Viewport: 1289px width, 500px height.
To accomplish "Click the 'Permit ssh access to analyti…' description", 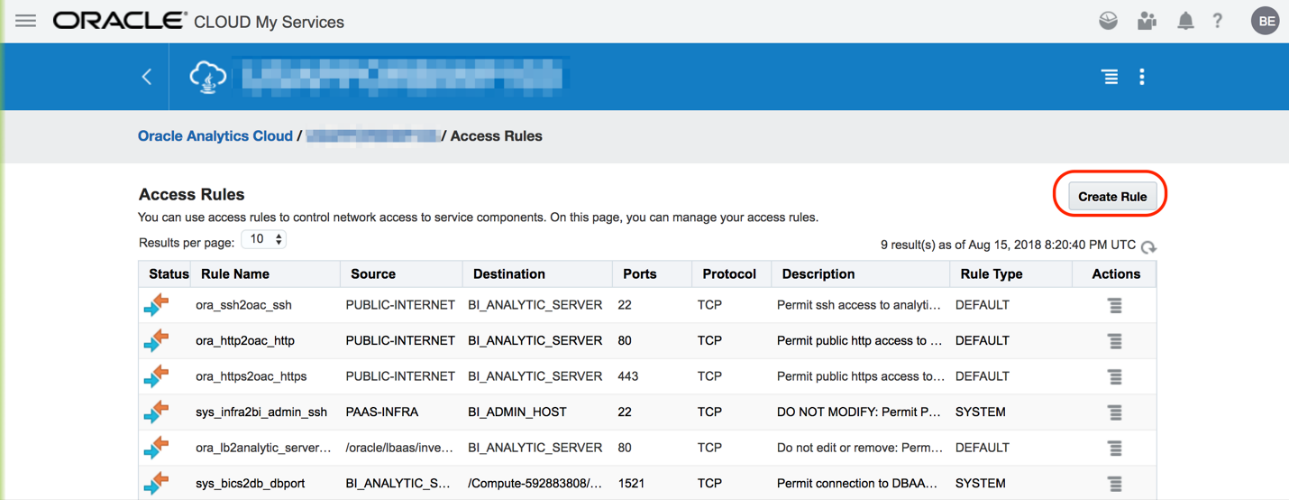I will pos(860,305).
